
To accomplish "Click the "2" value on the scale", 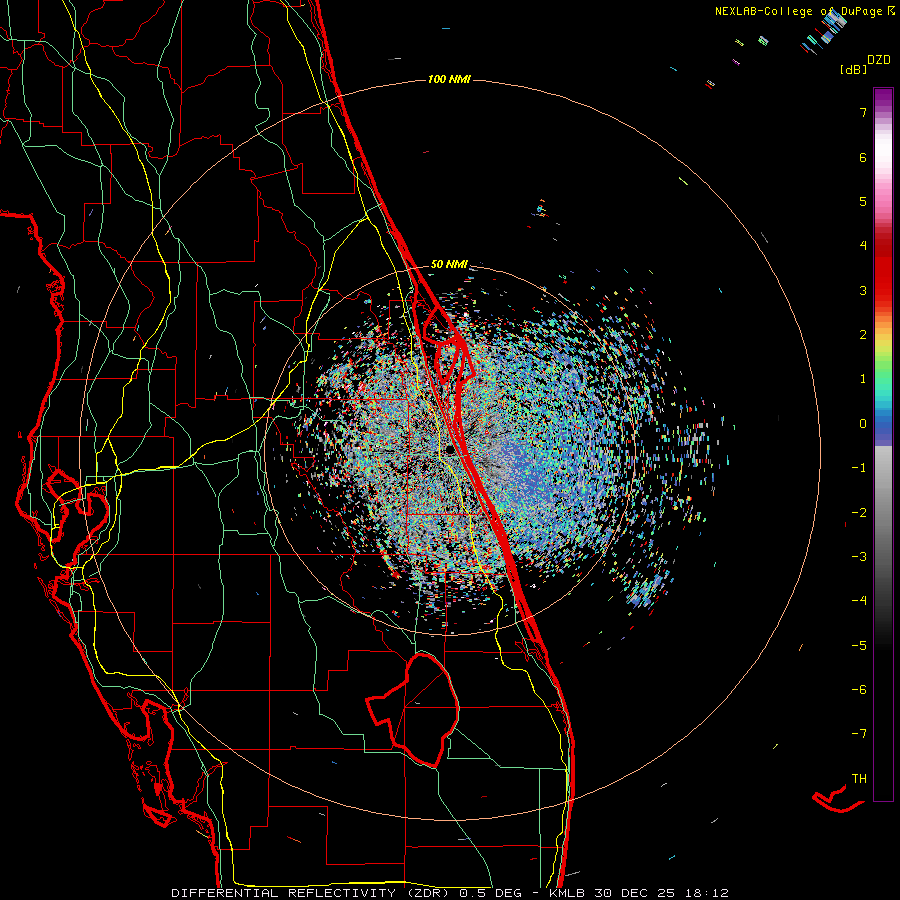I will [x=863, y=335].
